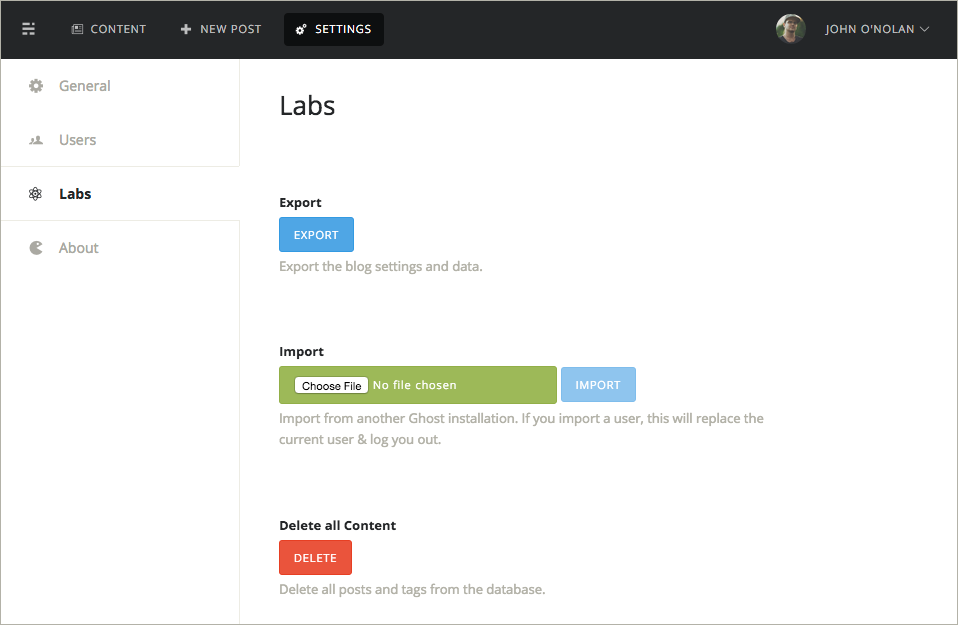
Task: Open the About settings page
Action: coord(78,247)
